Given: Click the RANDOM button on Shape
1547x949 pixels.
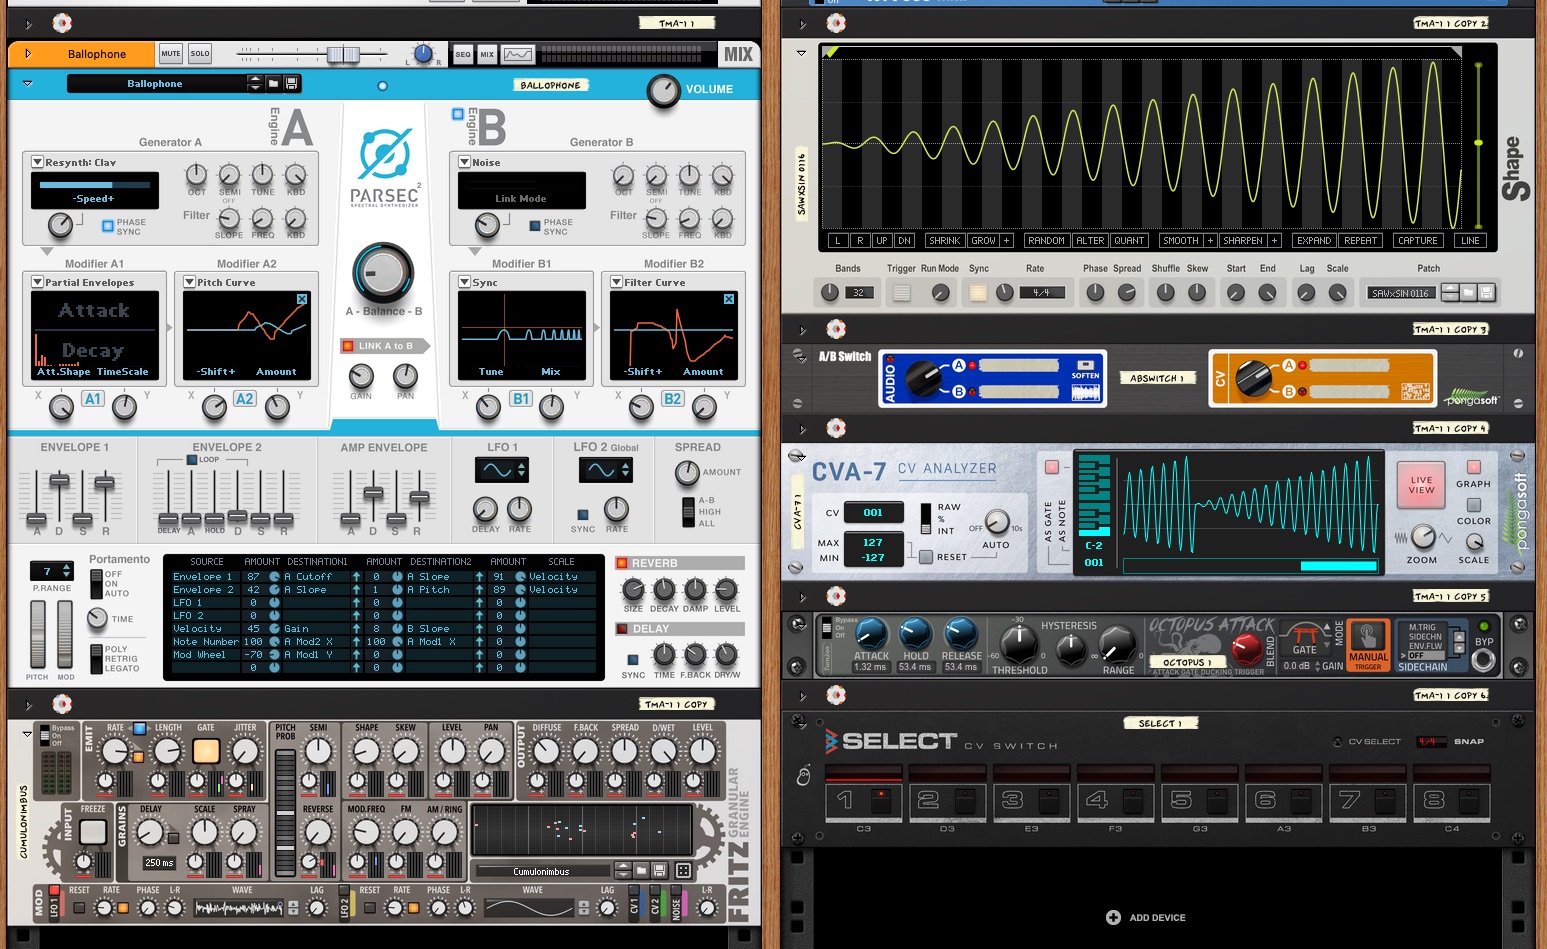Looking at the screenshot, I should 1046,240.
